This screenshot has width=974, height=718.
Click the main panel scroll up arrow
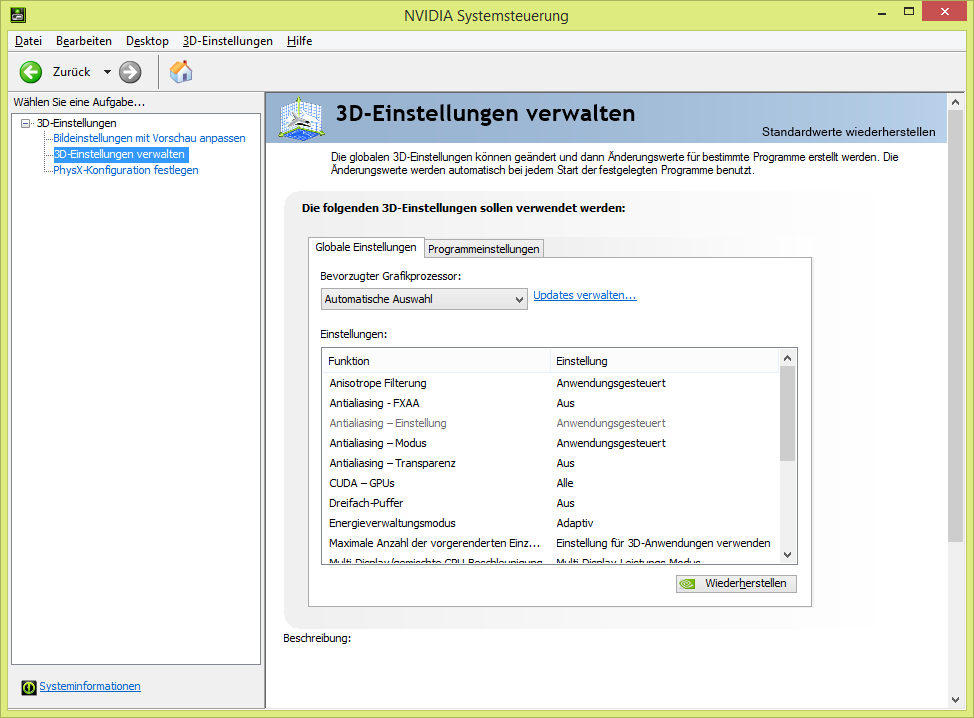955,102
